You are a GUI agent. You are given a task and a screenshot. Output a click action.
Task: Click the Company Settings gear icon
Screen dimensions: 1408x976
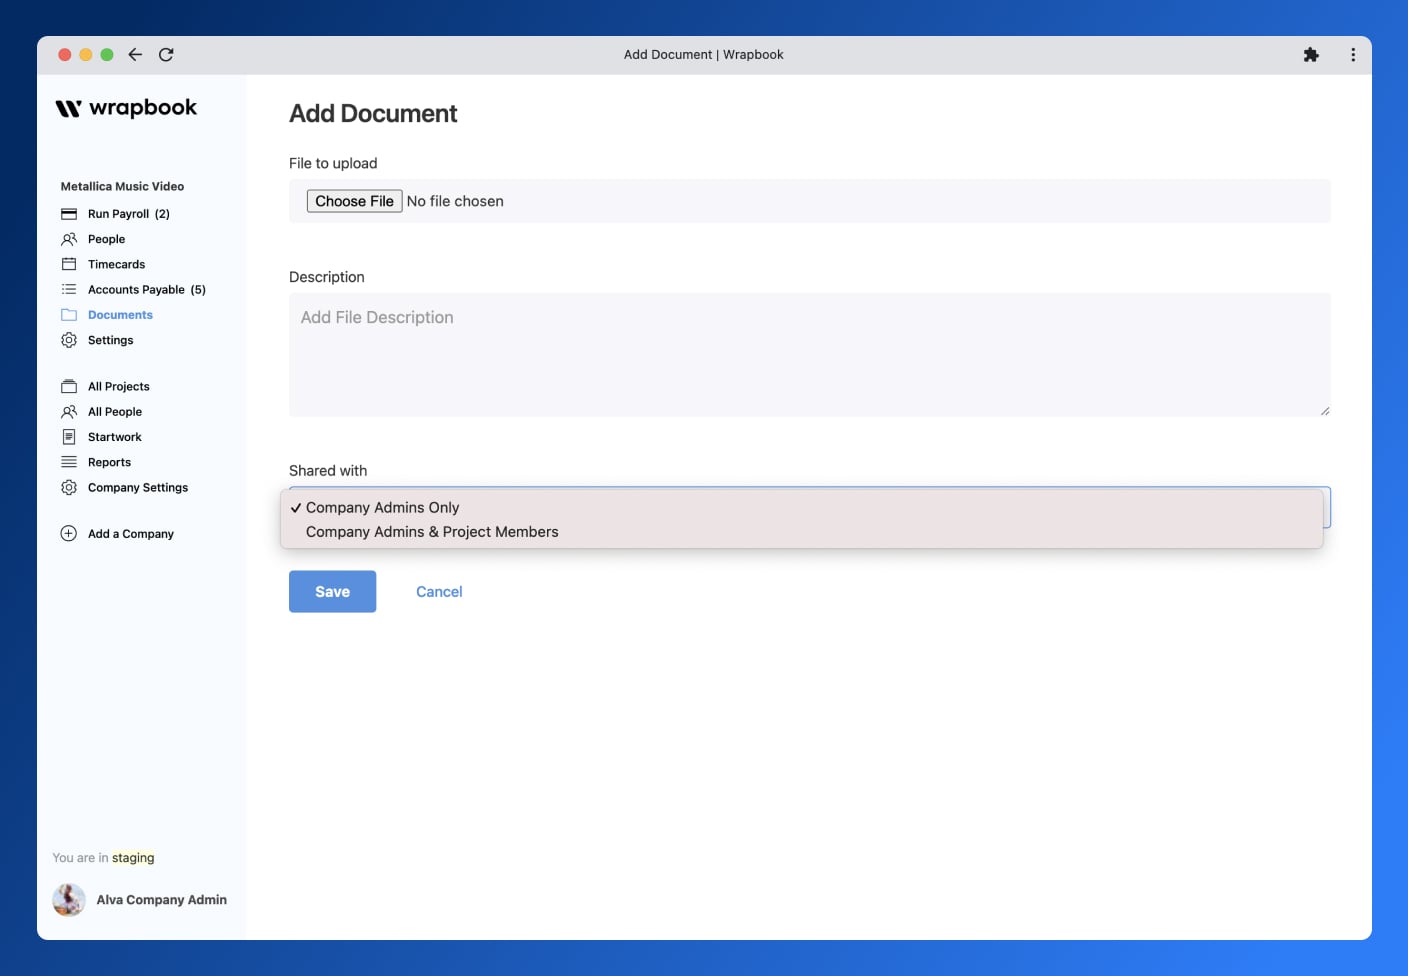pos(68,487)
